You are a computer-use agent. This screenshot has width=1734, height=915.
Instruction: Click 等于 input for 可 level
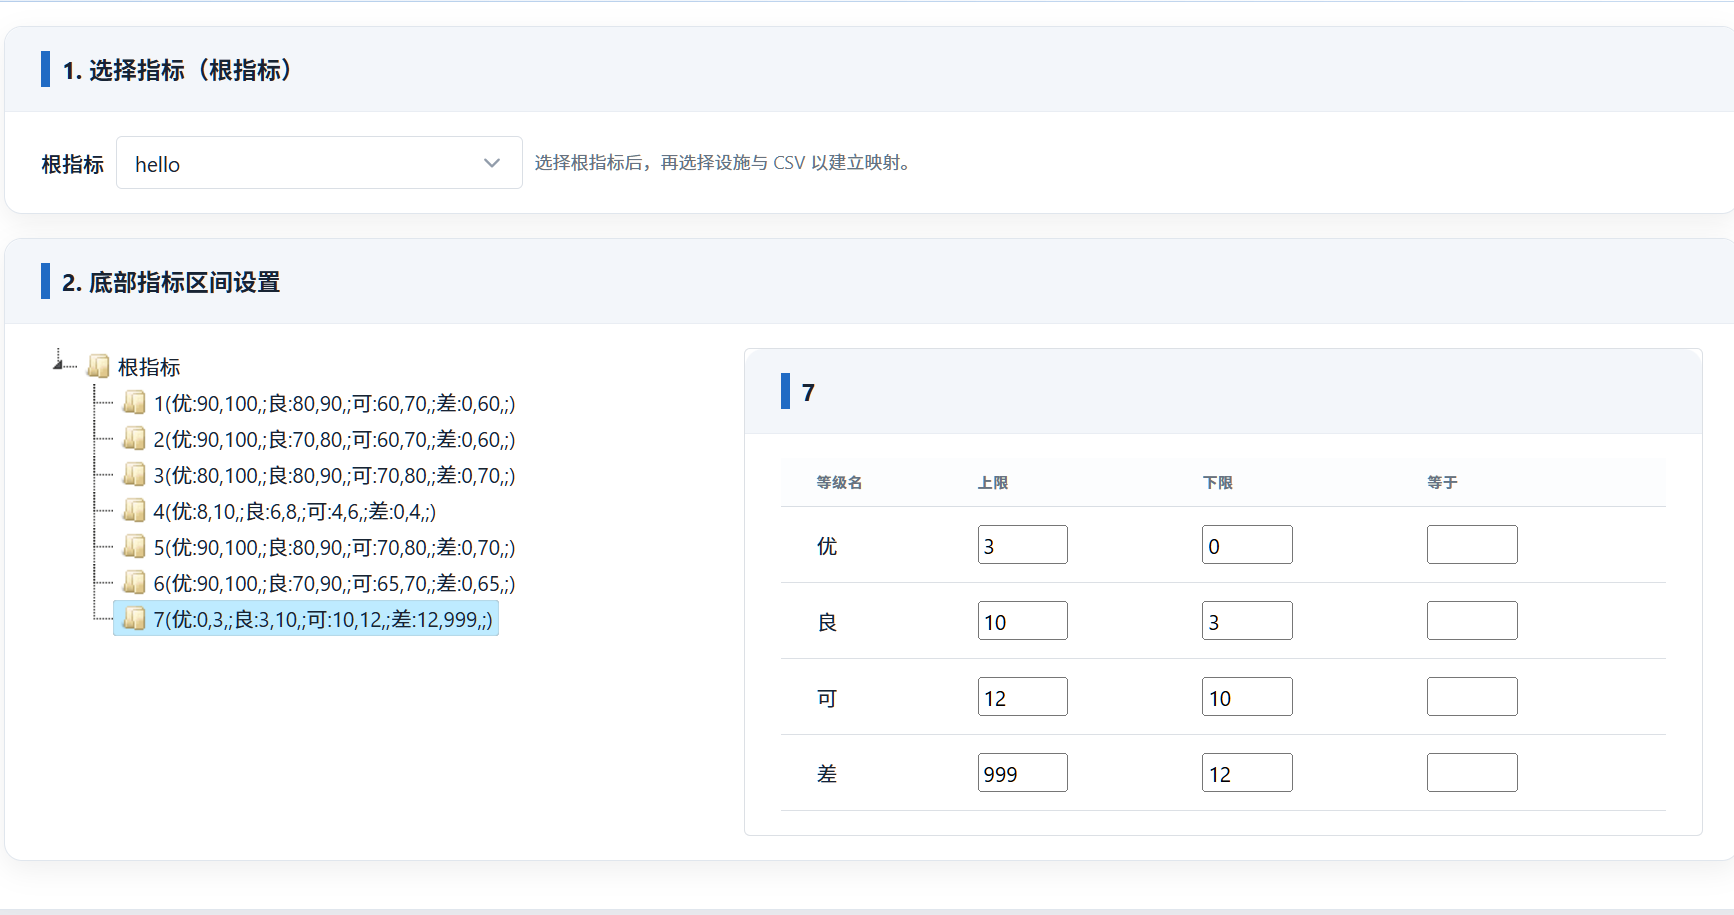click(x=1471, y=697)
